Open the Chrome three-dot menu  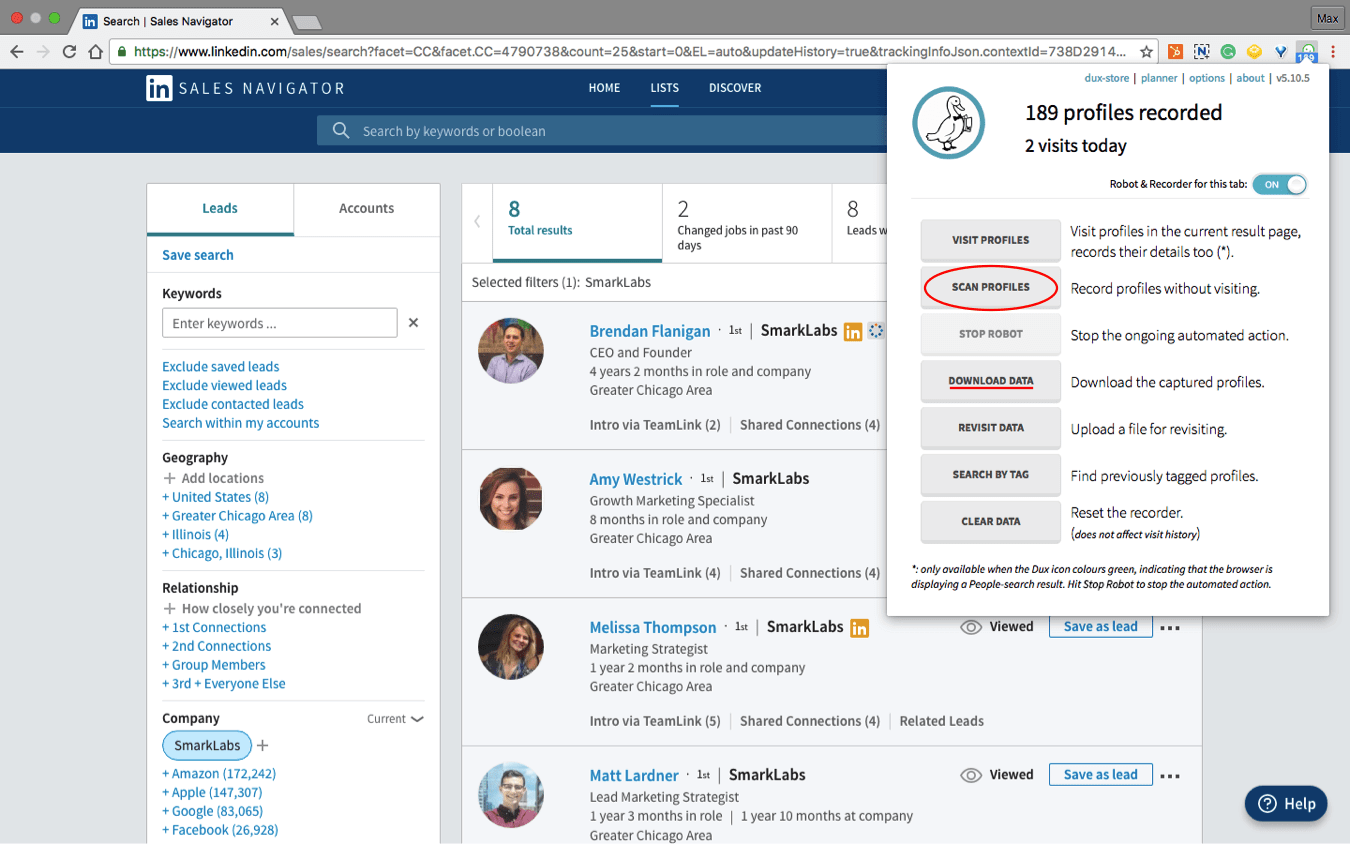[1333, 51]
